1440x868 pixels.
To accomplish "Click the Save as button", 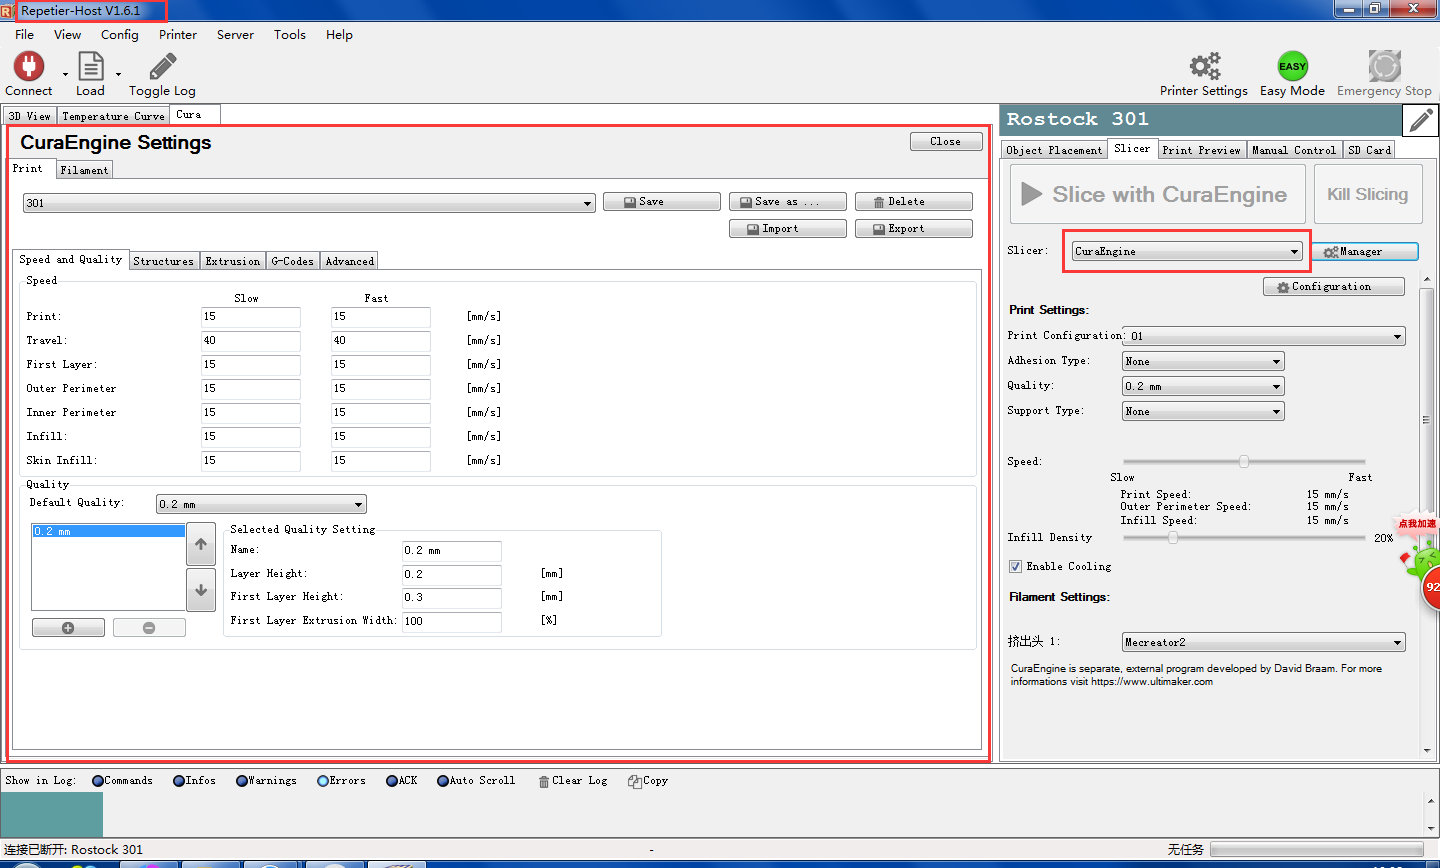I will (787, 202).
